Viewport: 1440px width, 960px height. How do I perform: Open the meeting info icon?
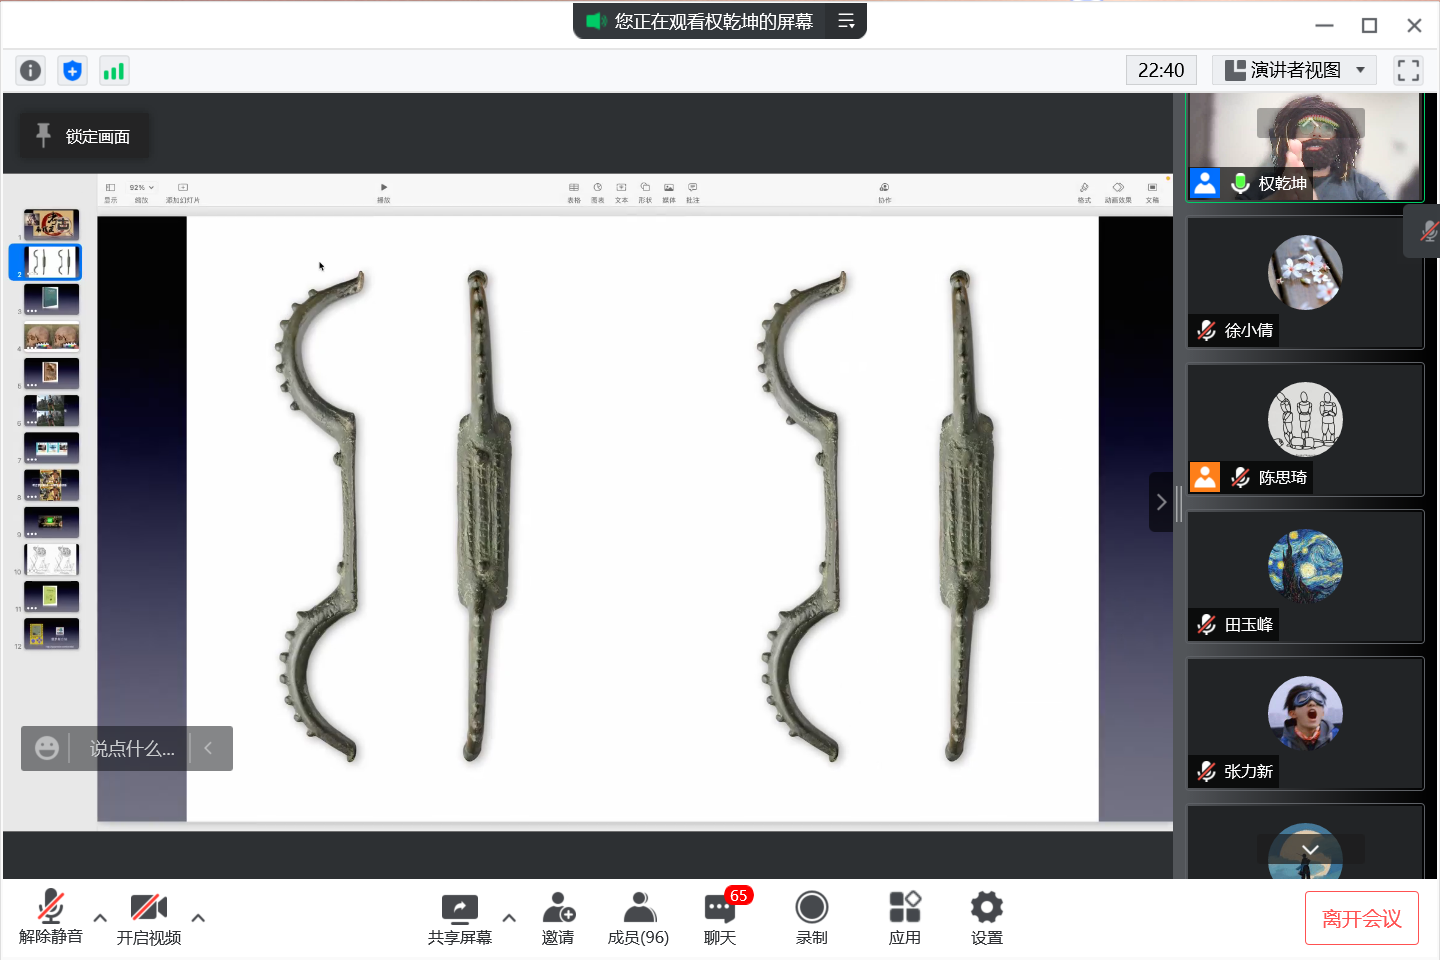[31, 71]
